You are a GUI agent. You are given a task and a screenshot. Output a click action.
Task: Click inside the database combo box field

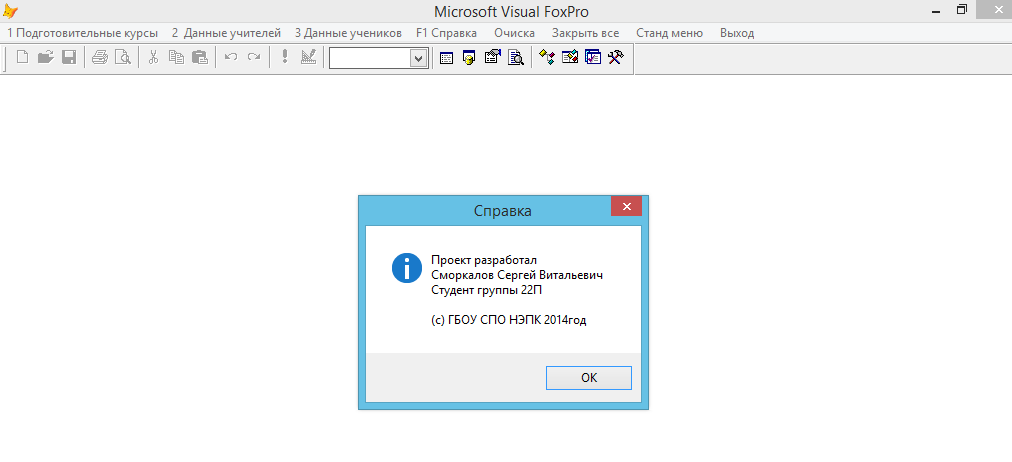[370, 58]
